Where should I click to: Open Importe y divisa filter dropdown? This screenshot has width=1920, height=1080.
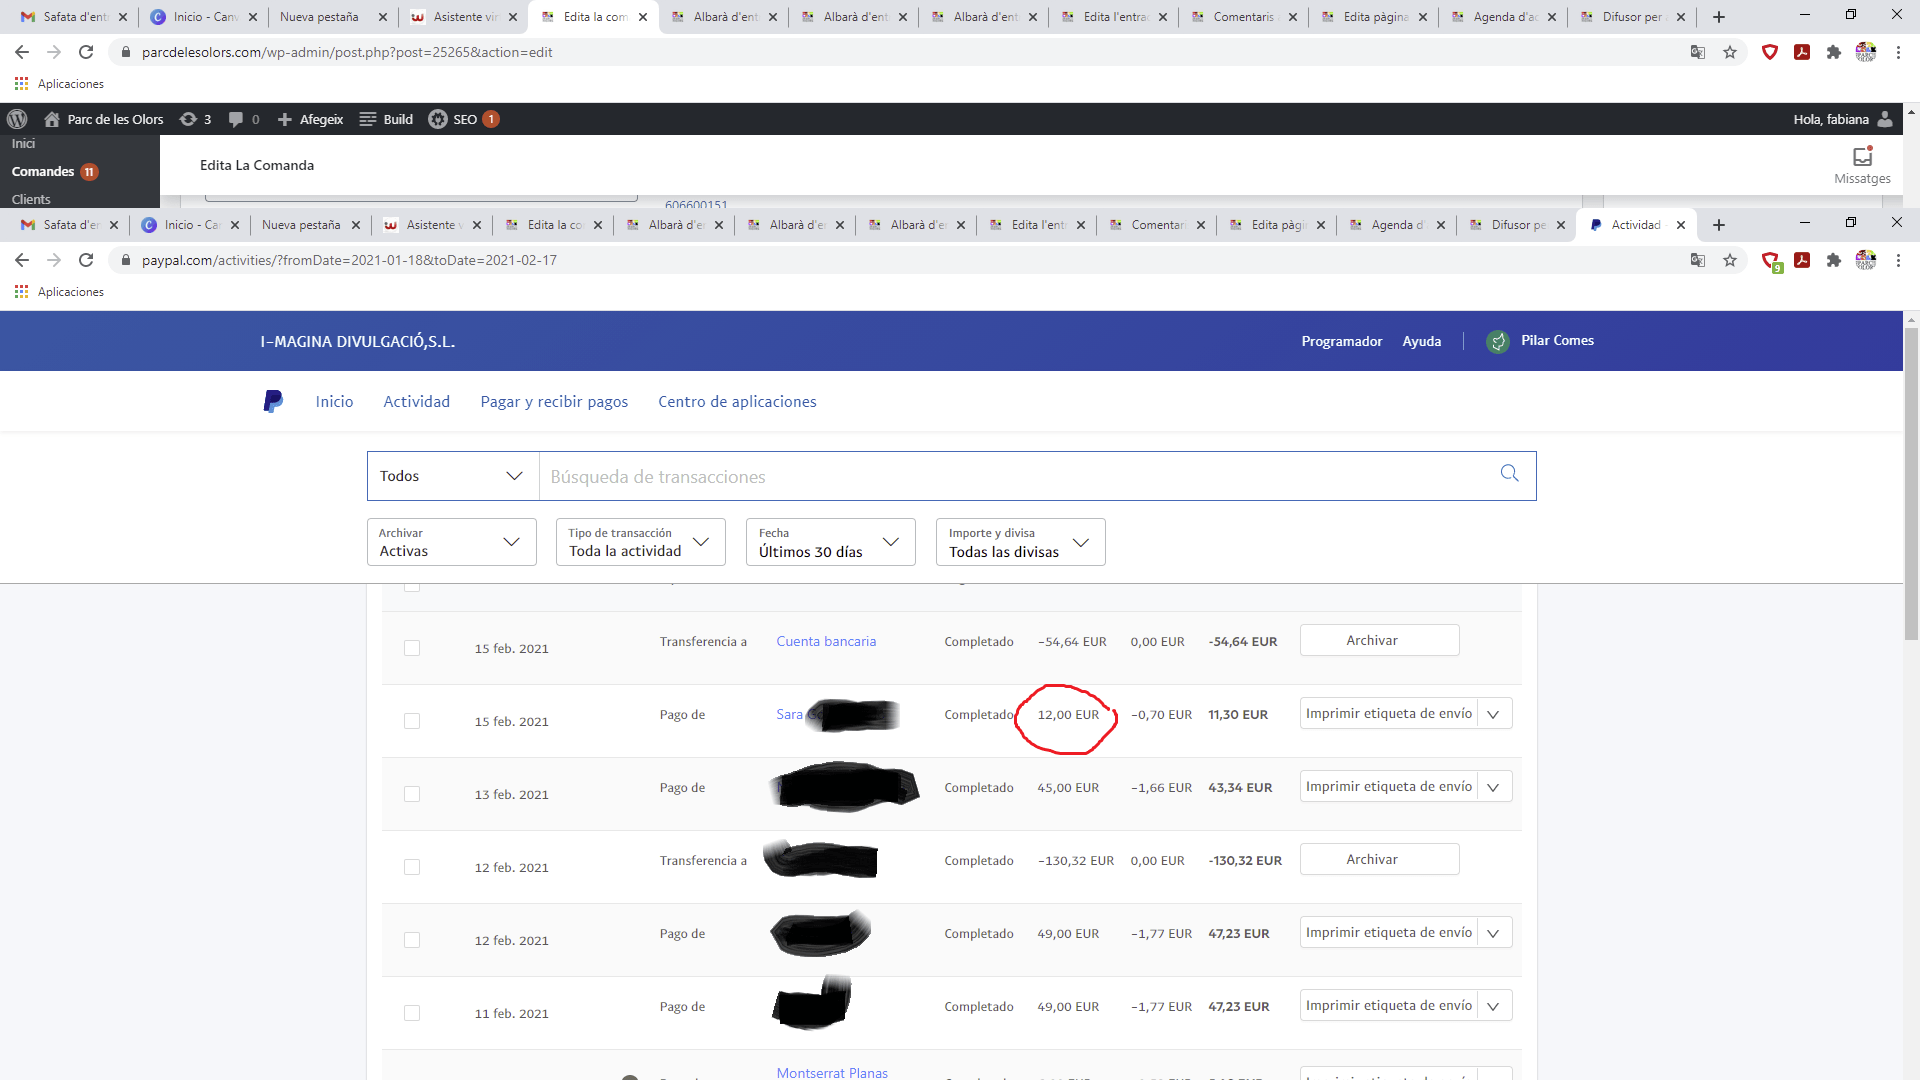tap(1021, 542)
